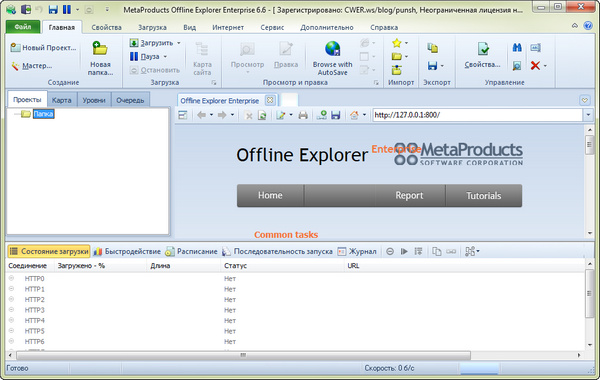Click the Report button on the web page
This screenshot has height=380, width=600.
point(409,196)
